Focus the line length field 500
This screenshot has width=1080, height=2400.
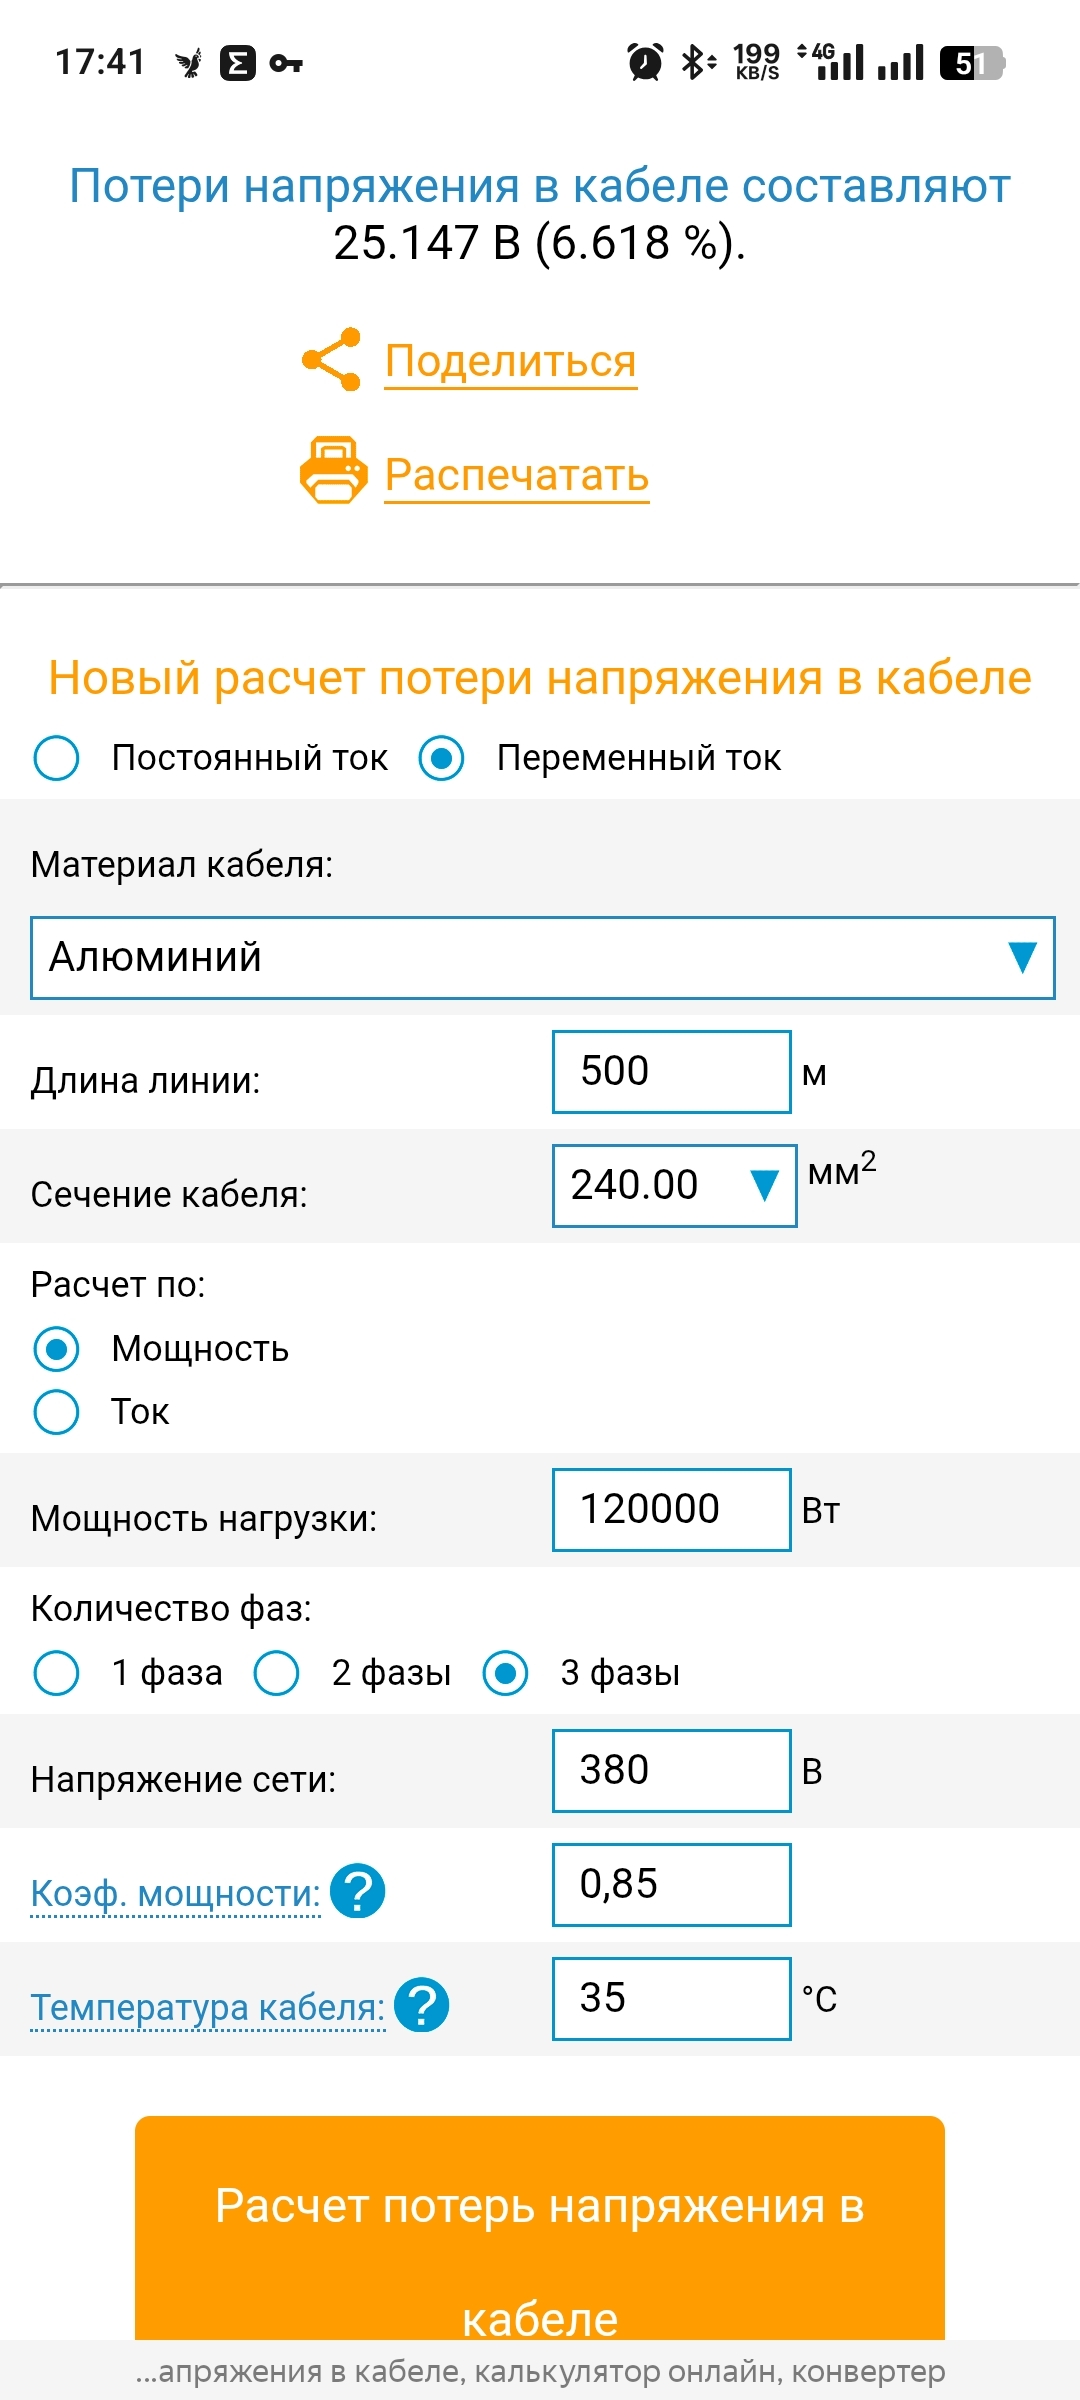tap(671, 1072)
